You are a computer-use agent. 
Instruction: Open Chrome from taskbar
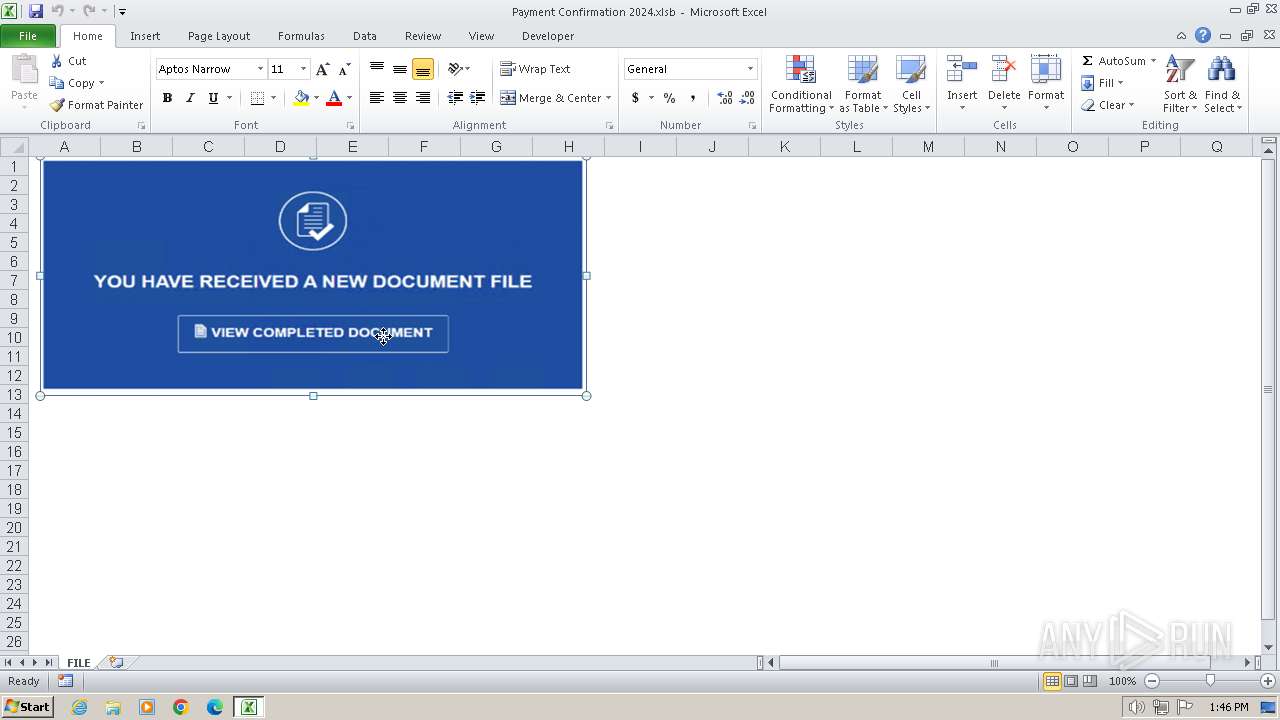pos(181,707)
